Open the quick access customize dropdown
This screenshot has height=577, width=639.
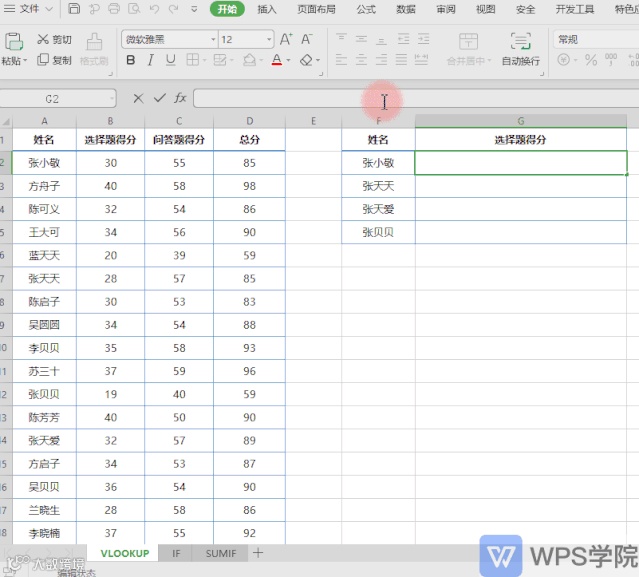tap(194, 9)
